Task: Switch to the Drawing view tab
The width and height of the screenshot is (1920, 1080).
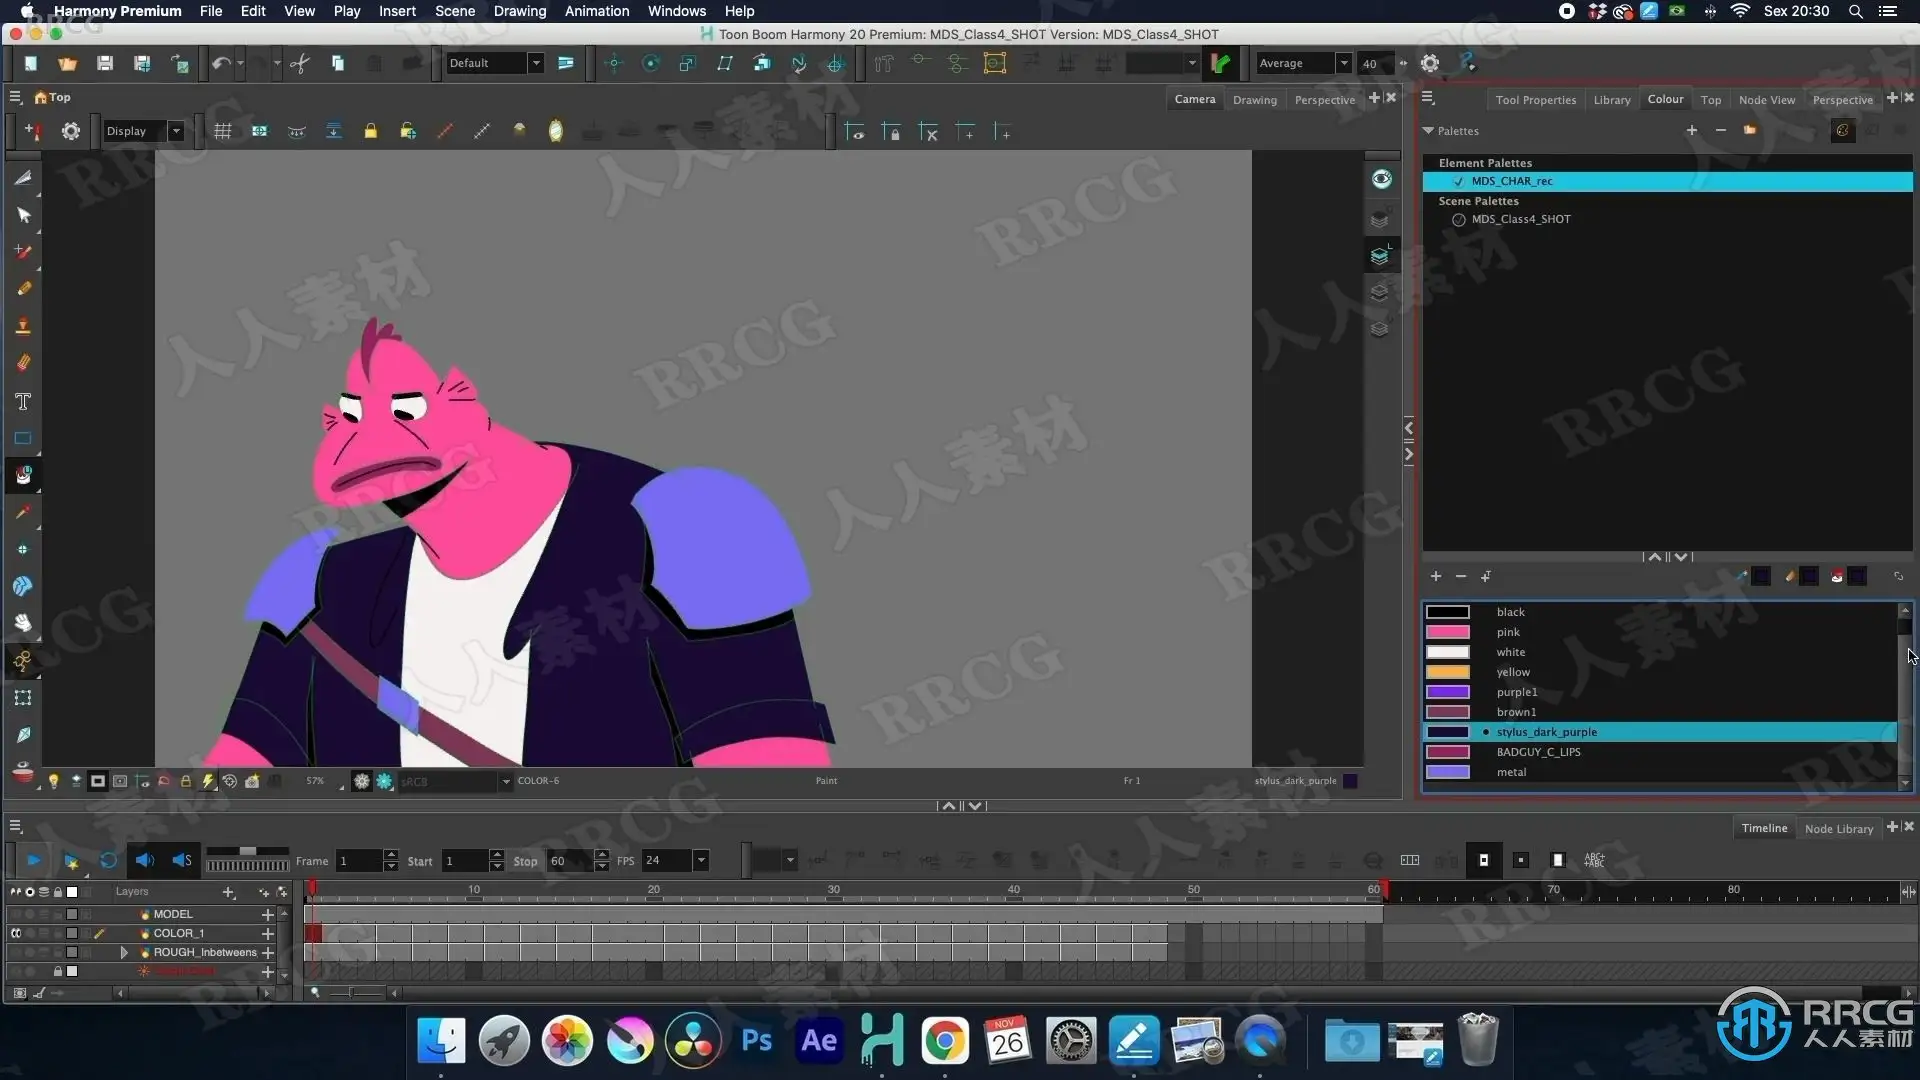Action: coord(1254,99)
